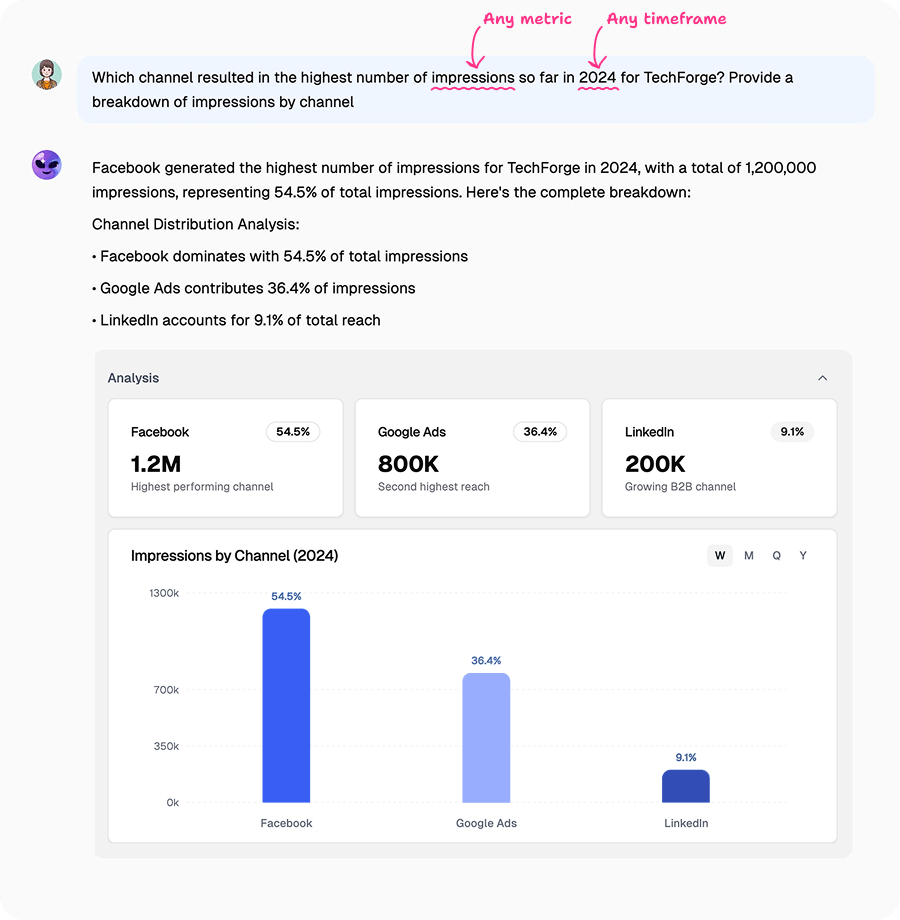Click the Facebook bar in the chart
This screenshot has width=900, height=920.
point(286,705)
